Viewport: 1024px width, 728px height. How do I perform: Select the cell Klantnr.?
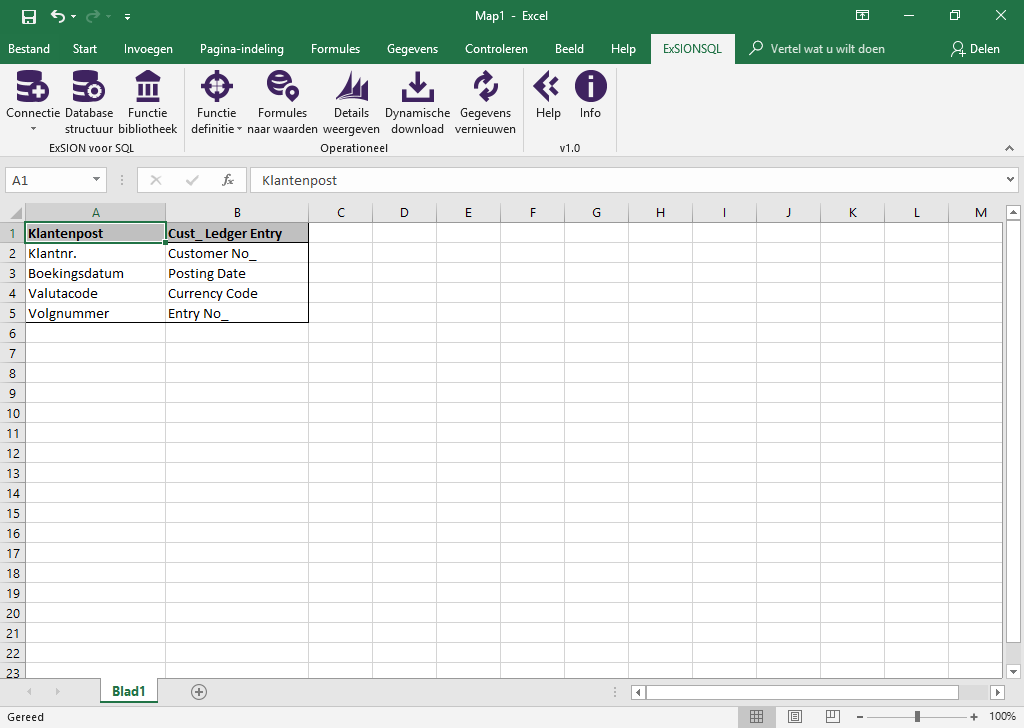95,253
